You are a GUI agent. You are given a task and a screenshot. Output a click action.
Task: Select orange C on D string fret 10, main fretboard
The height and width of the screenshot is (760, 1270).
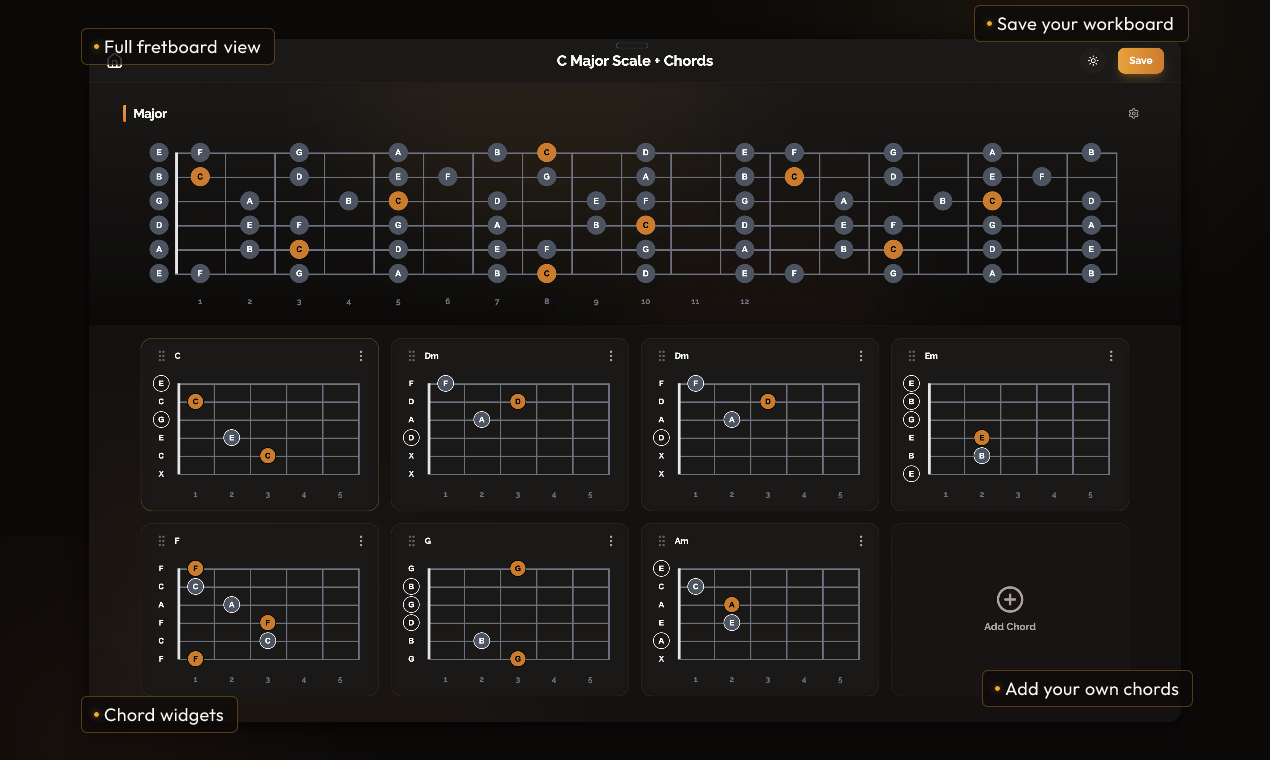pyautogui.click(x=646, y=225)
